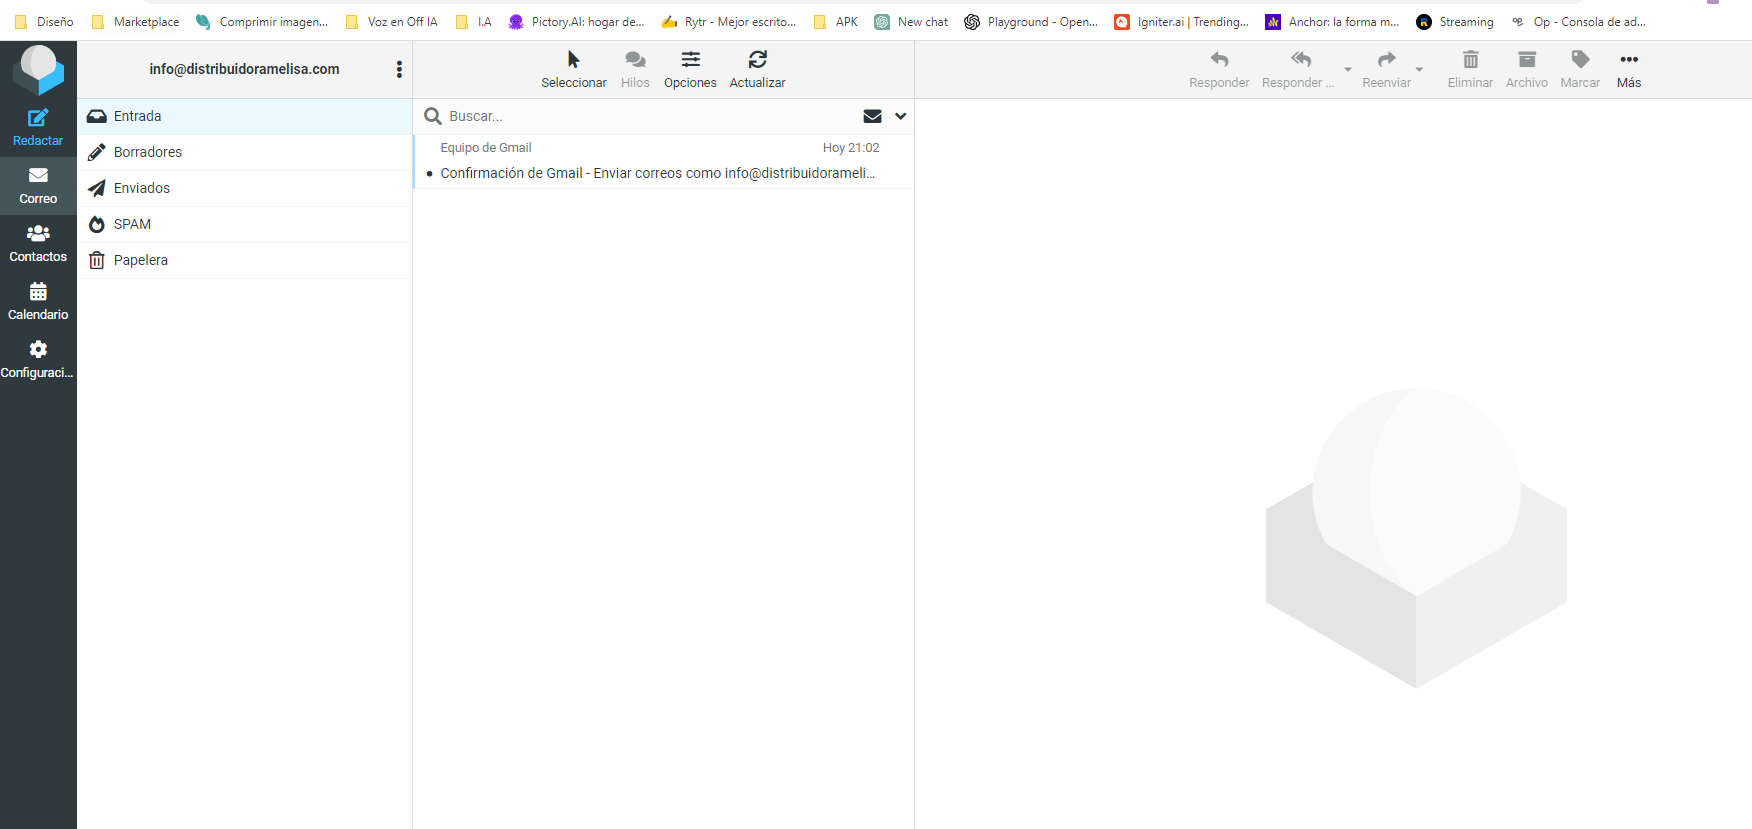
Task: Click info@distribuidoramelisa.com account name
Action: 244,69
